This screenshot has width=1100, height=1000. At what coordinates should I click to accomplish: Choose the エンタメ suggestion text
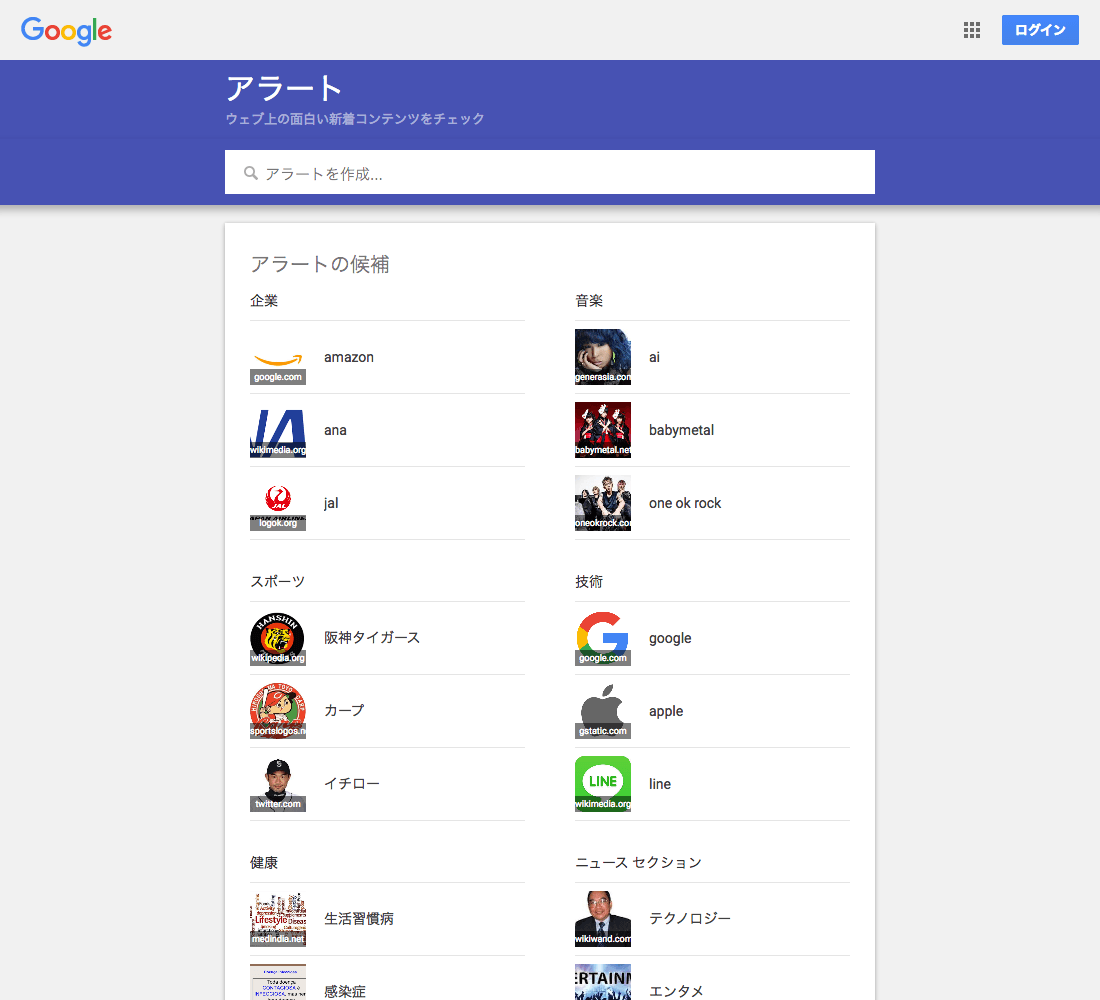pos(676,991)
